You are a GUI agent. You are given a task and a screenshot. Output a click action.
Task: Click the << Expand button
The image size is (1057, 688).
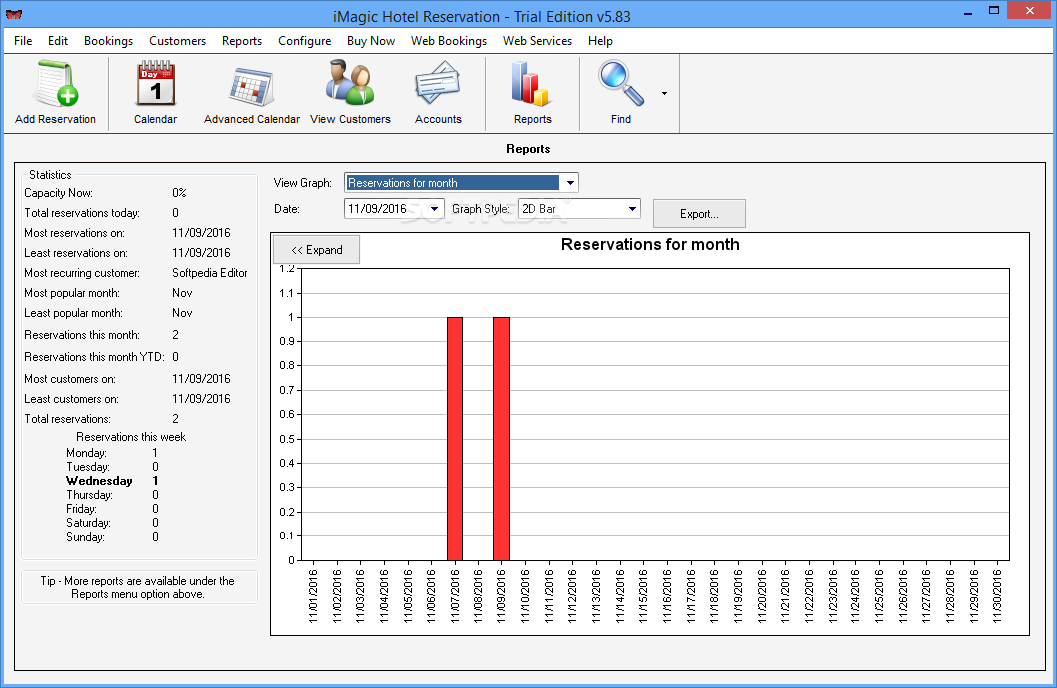(x=316, y=250)
